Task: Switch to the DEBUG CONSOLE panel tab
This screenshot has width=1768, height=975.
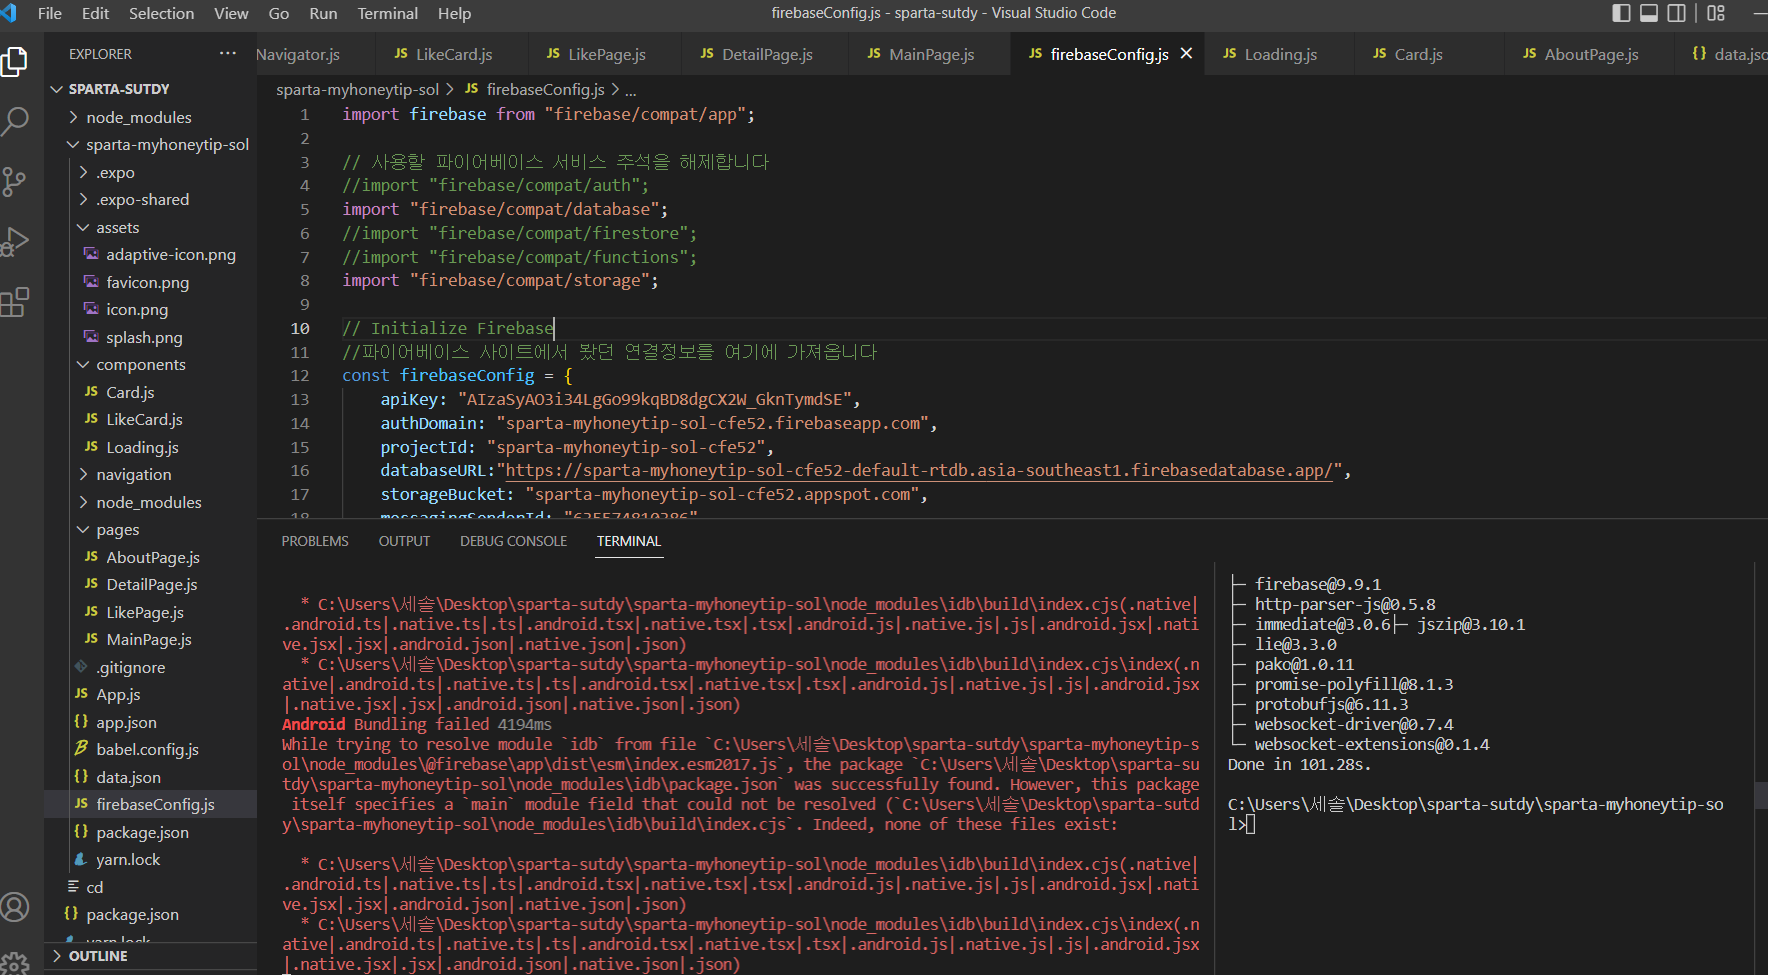Action: pos(513,541)
